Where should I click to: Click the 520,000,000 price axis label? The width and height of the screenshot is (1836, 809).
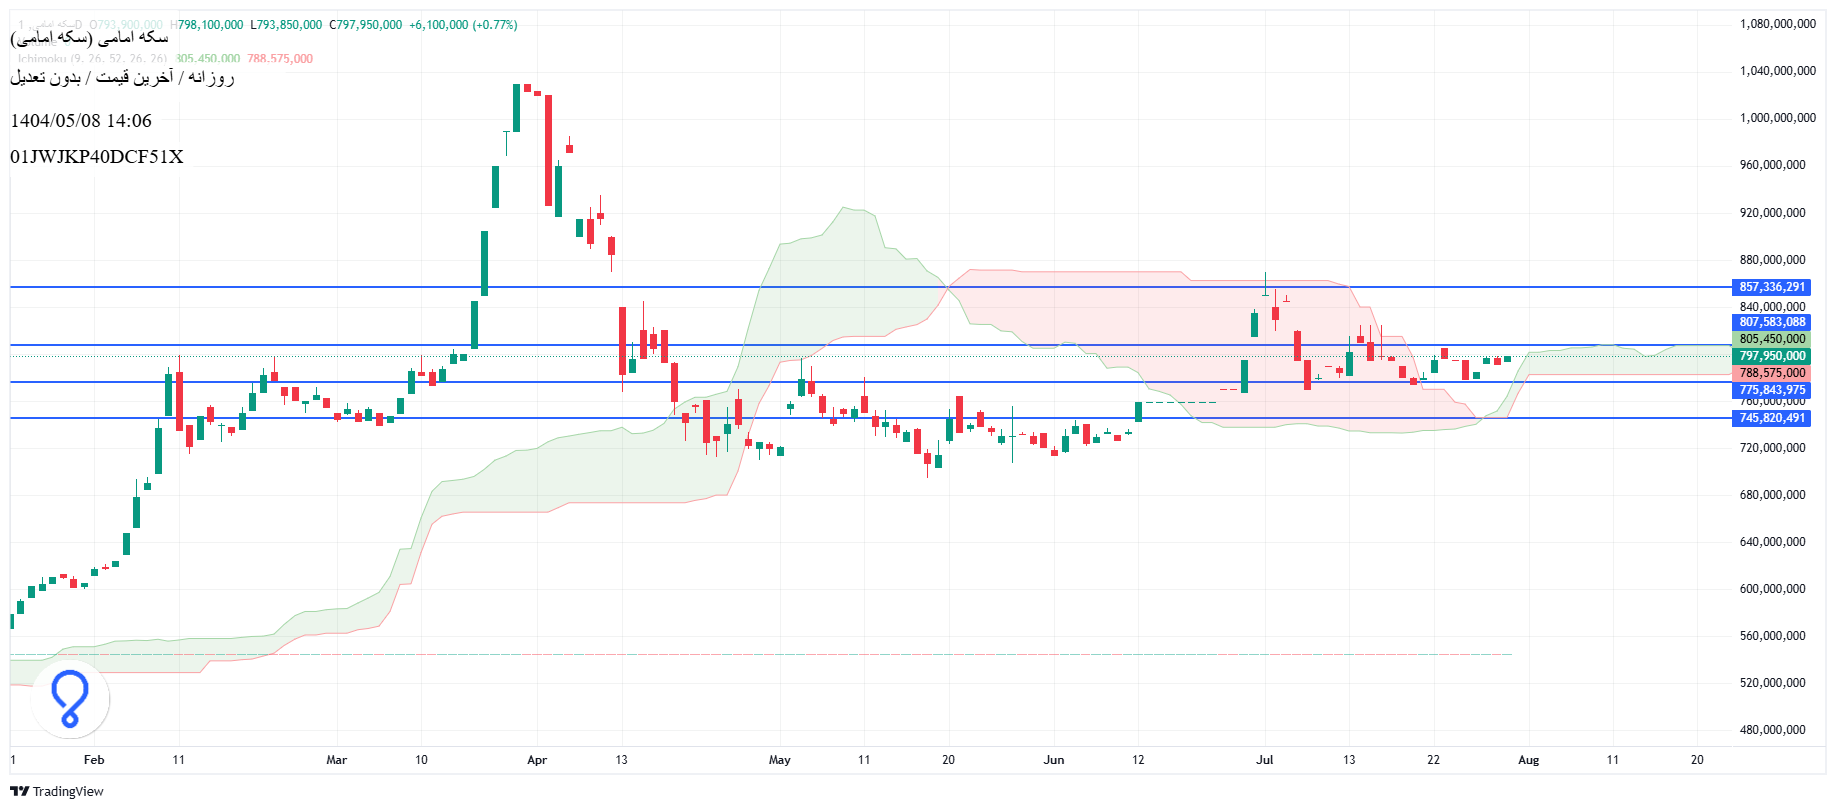point(1773,683)
